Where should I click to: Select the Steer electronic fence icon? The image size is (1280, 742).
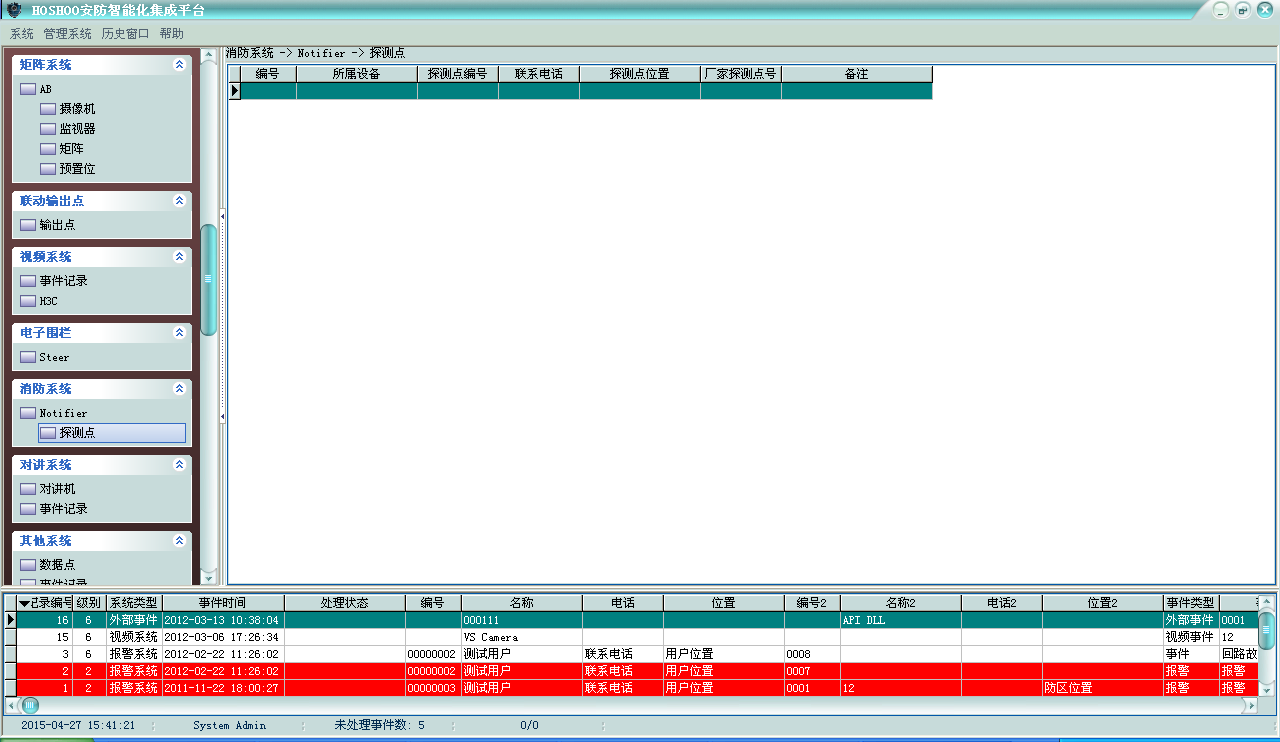tap(28, 357)
